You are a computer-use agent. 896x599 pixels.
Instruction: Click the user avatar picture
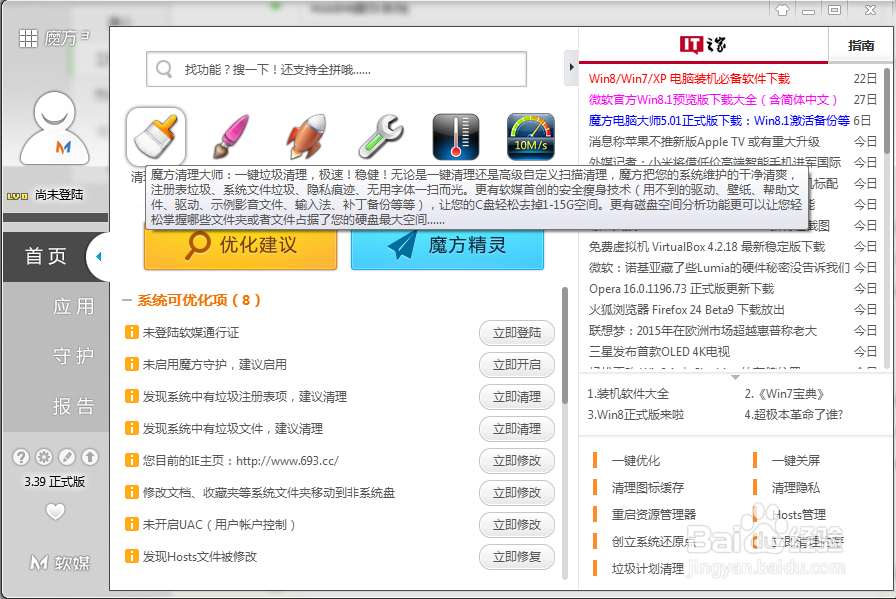[x=55, y=128]
